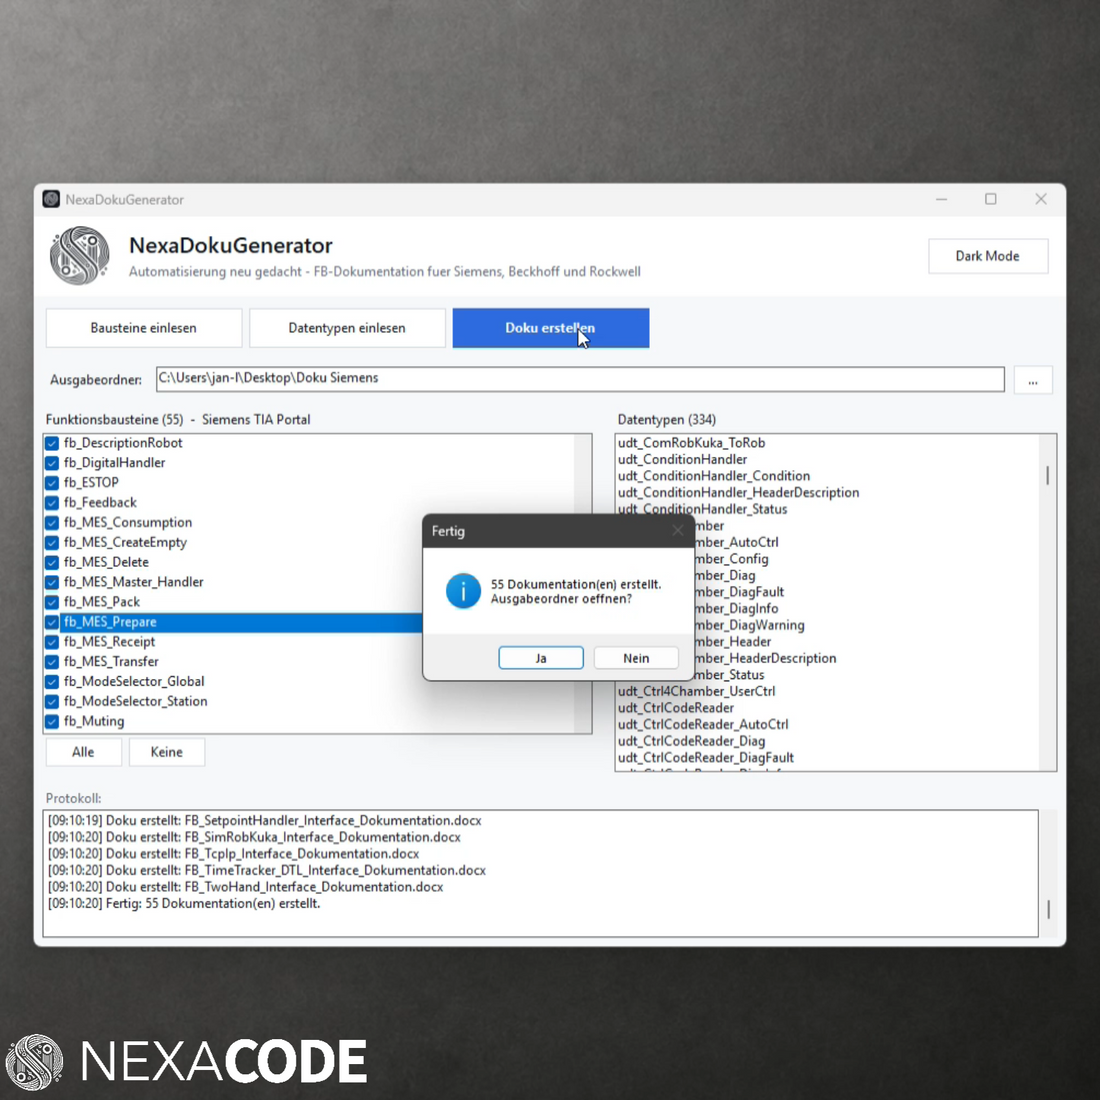Uncheck fb_MES_Transfer checkbox
The image size is (1100, 1100).
[x=52, y=662]
